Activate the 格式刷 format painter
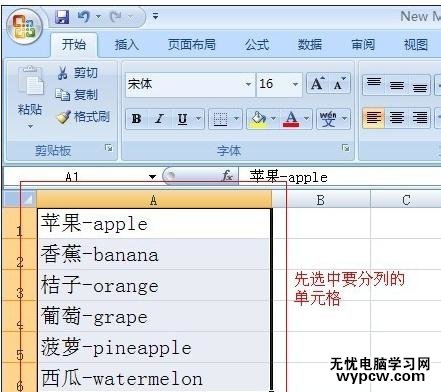The image size is (441, 392). pos(83,117)
